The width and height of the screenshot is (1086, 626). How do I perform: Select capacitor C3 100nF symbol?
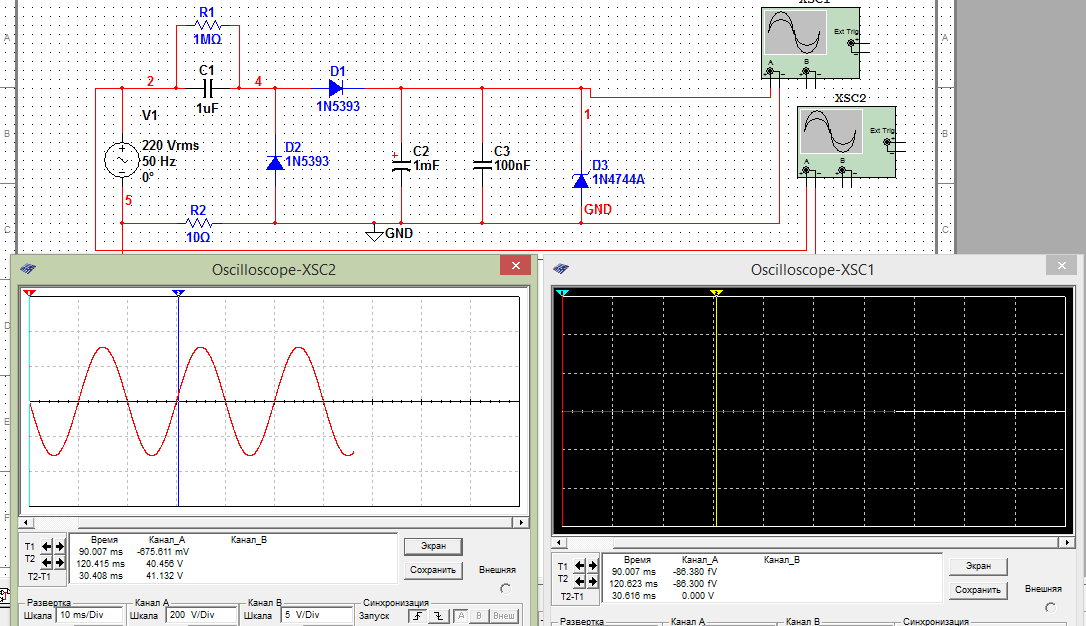pyautogui.click(x=482, y=165)
